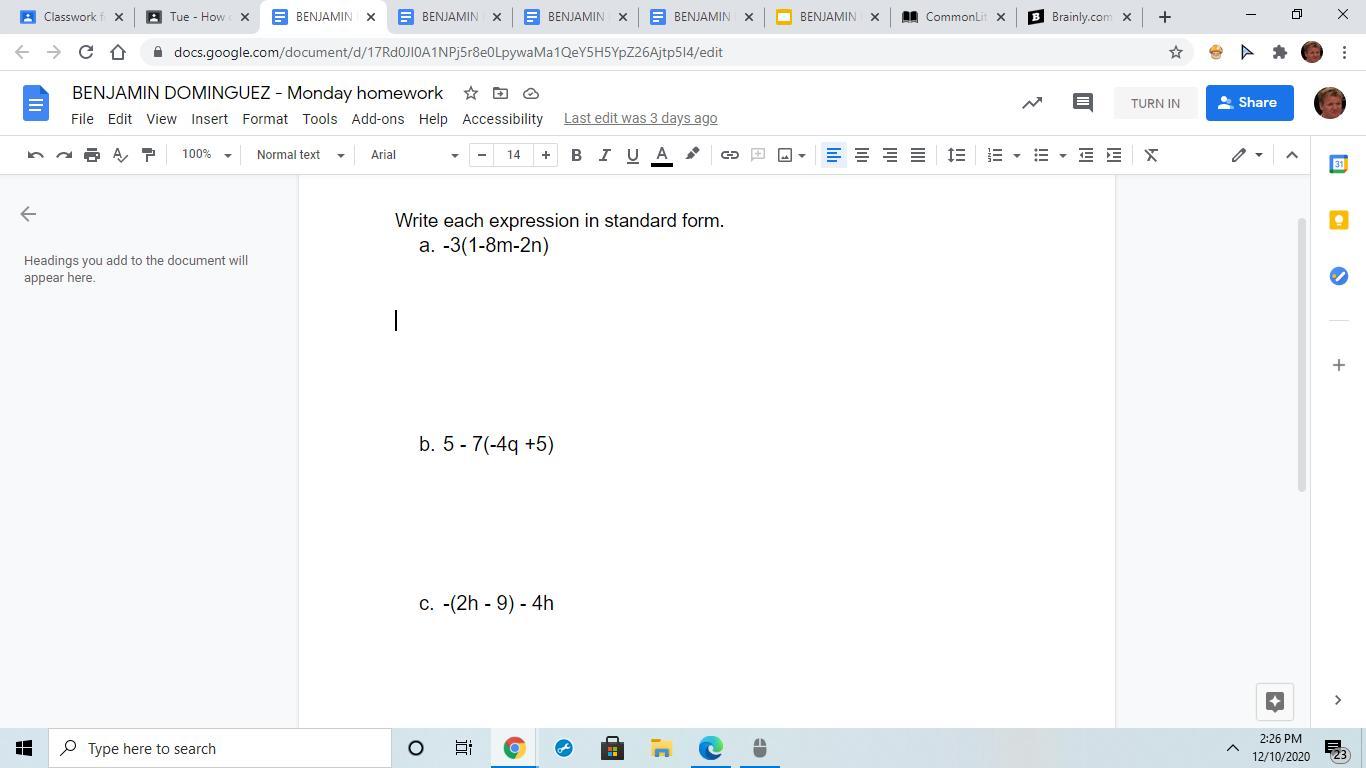Toggle italic formatting
Image resolution: width=1366 pixels, height=768 pixels.
(604, 155)
